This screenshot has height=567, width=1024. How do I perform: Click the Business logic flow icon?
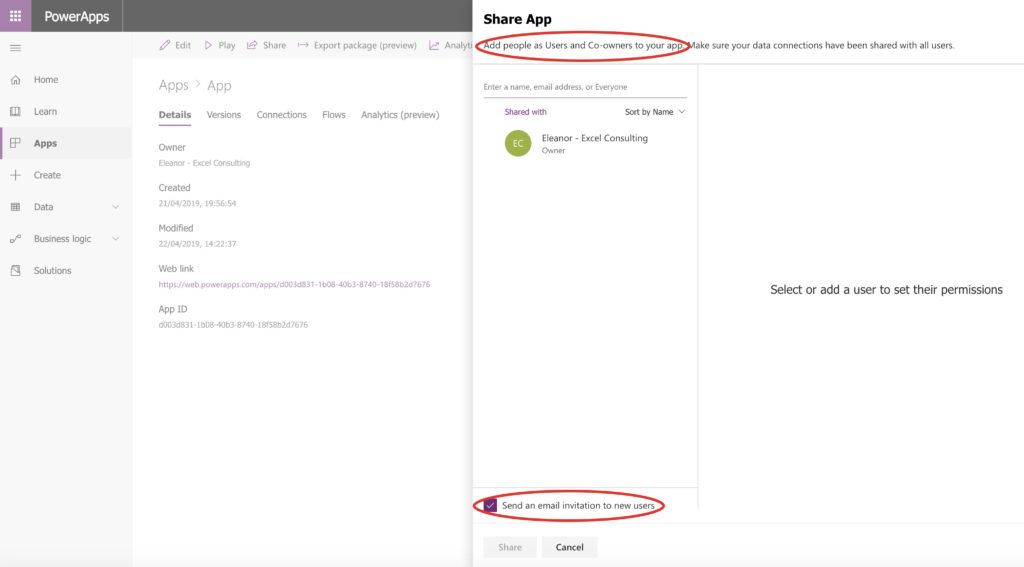(x=16, y=239)
